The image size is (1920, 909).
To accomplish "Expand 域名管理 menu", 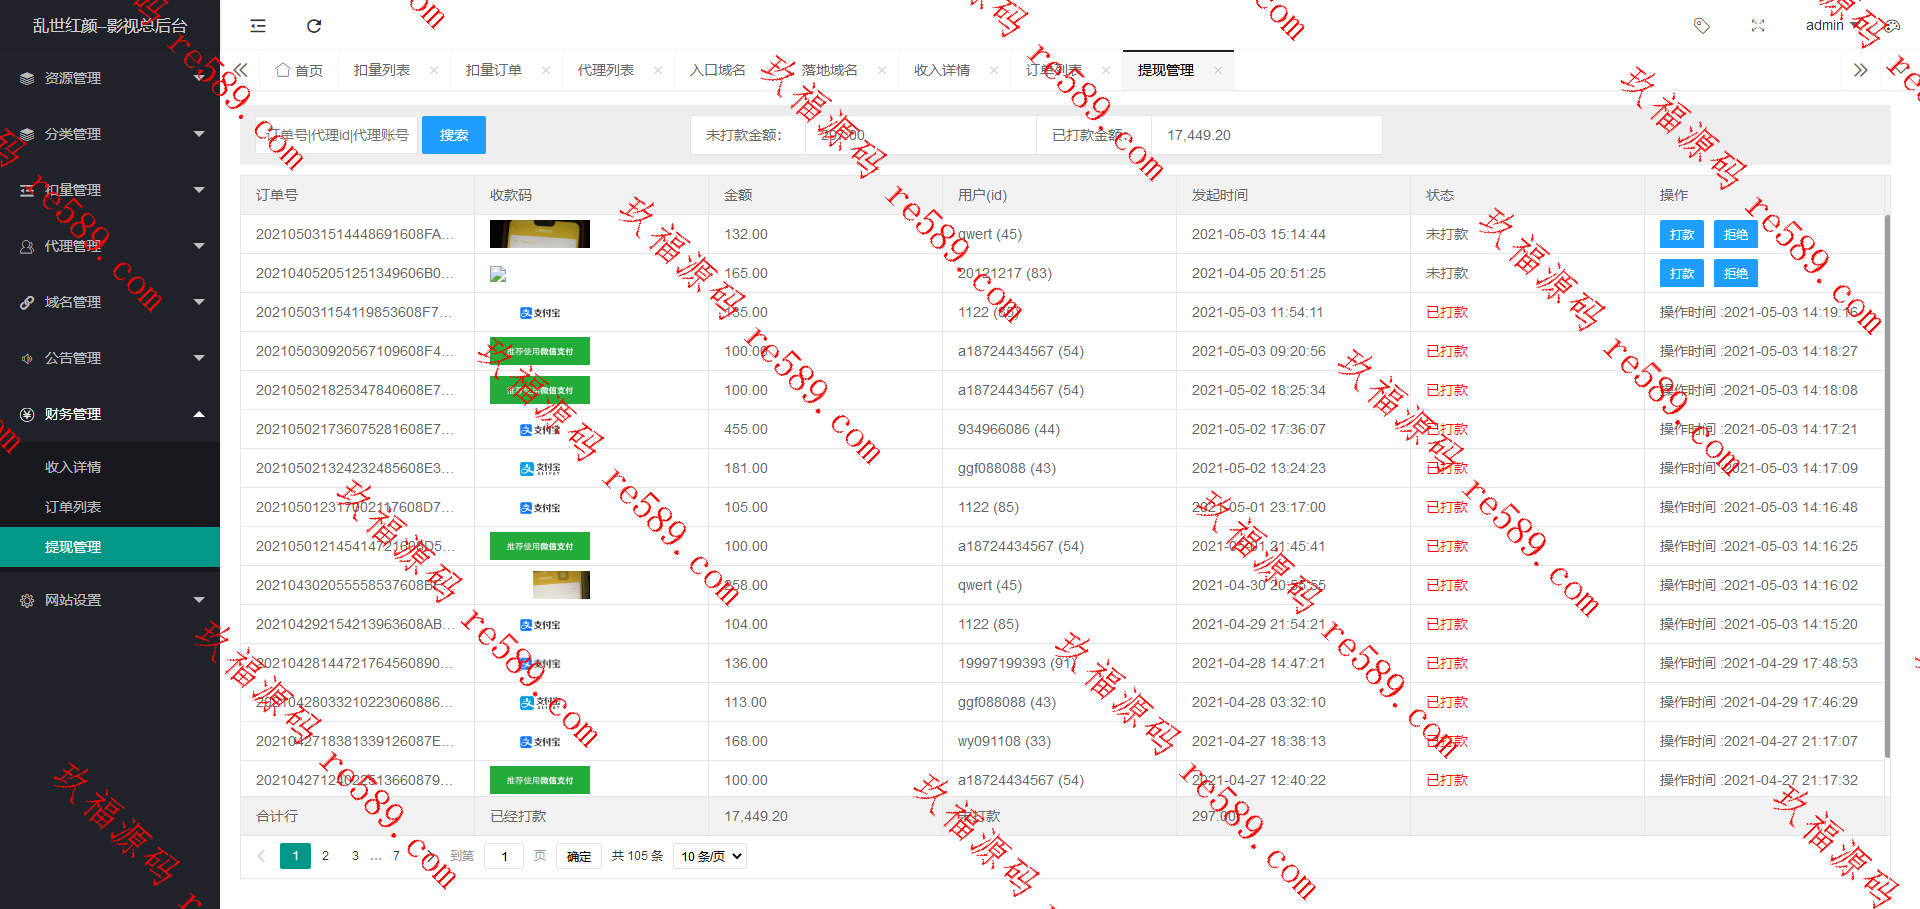I will 199,302.
